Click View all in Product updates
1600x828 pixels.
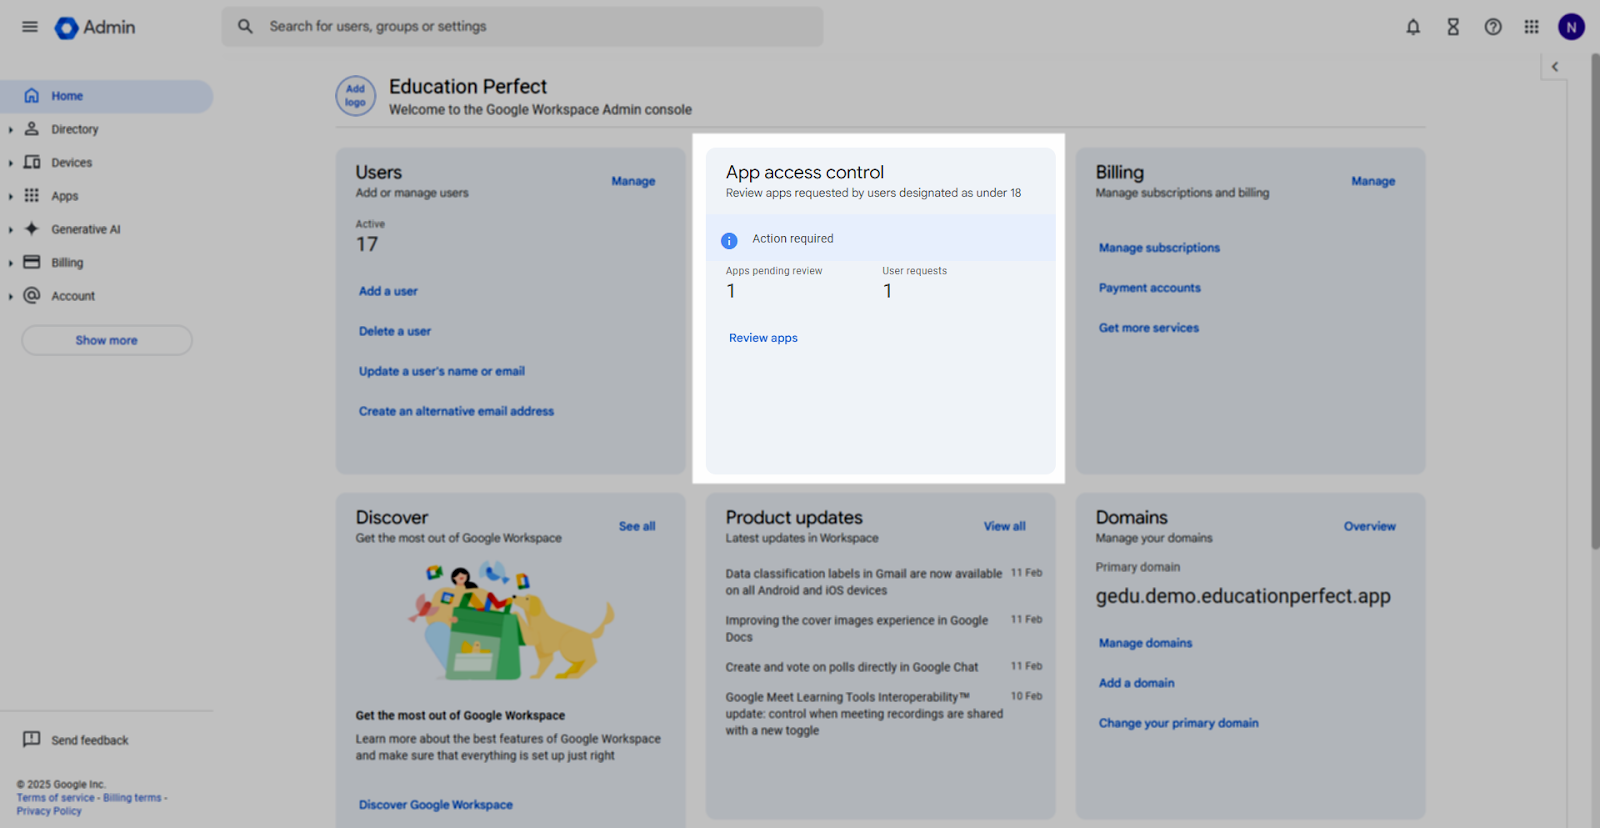pyautogui.click(x=1004, y=526)
